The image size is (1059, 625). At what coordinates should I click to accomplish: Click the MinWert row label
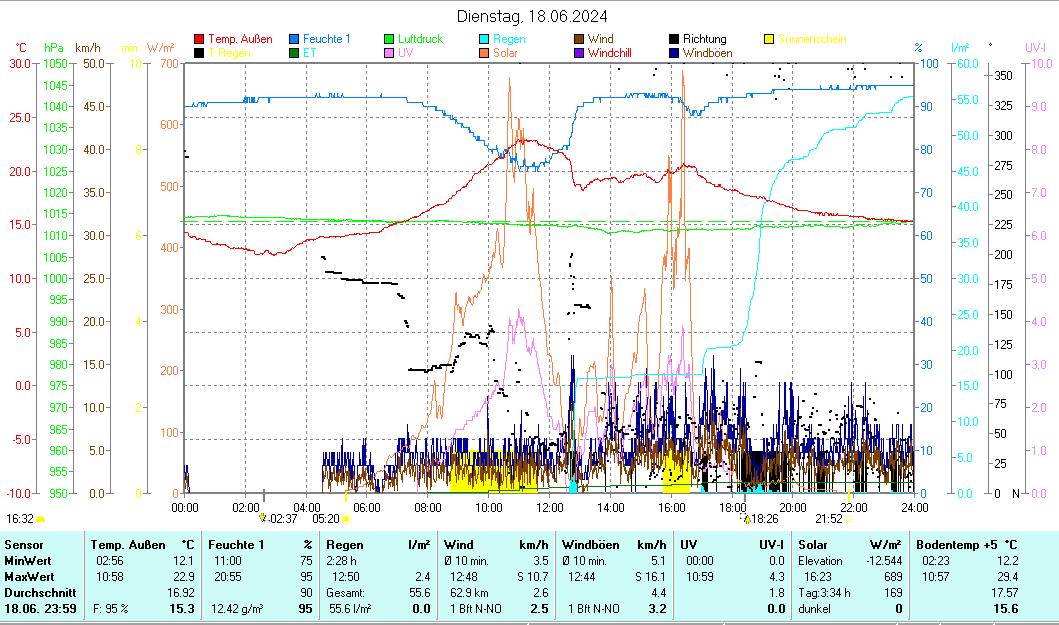point(28,561)
